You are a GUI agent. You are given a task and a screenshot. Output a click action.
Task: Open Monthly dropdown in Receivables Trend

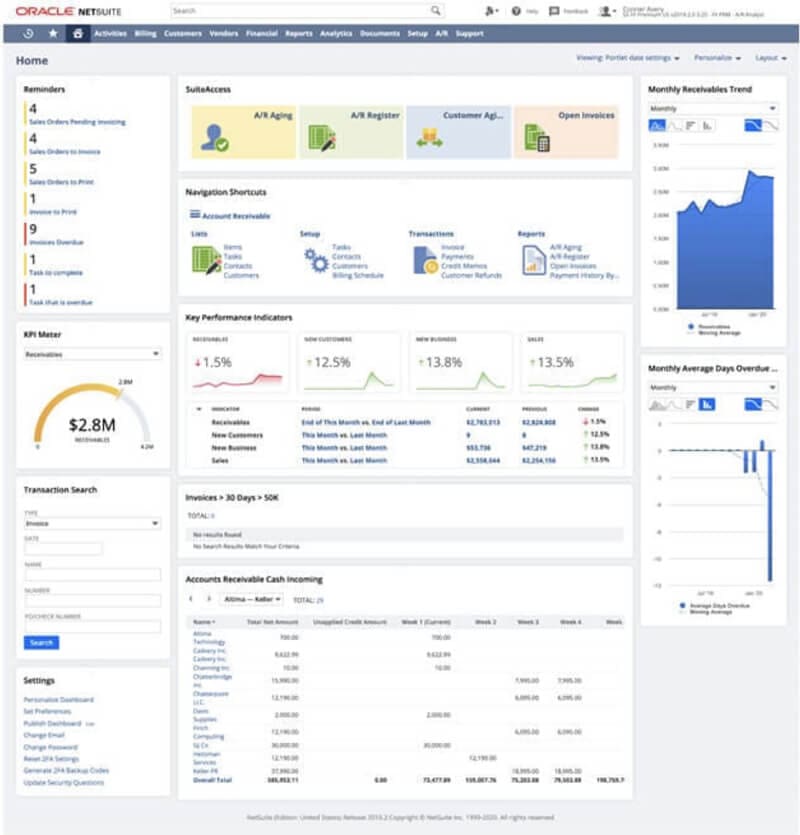pos(713,108)
